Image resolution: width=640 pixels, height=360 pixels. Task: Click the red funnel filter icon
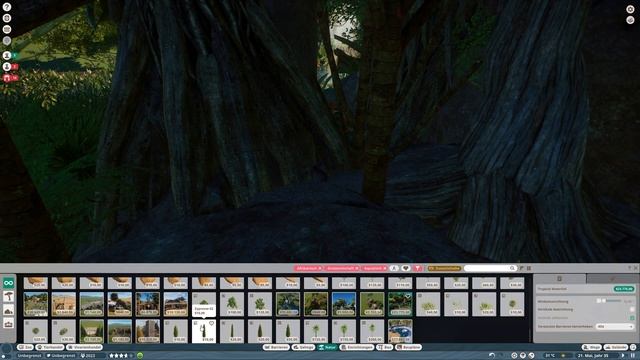click(x=418, y=268)
